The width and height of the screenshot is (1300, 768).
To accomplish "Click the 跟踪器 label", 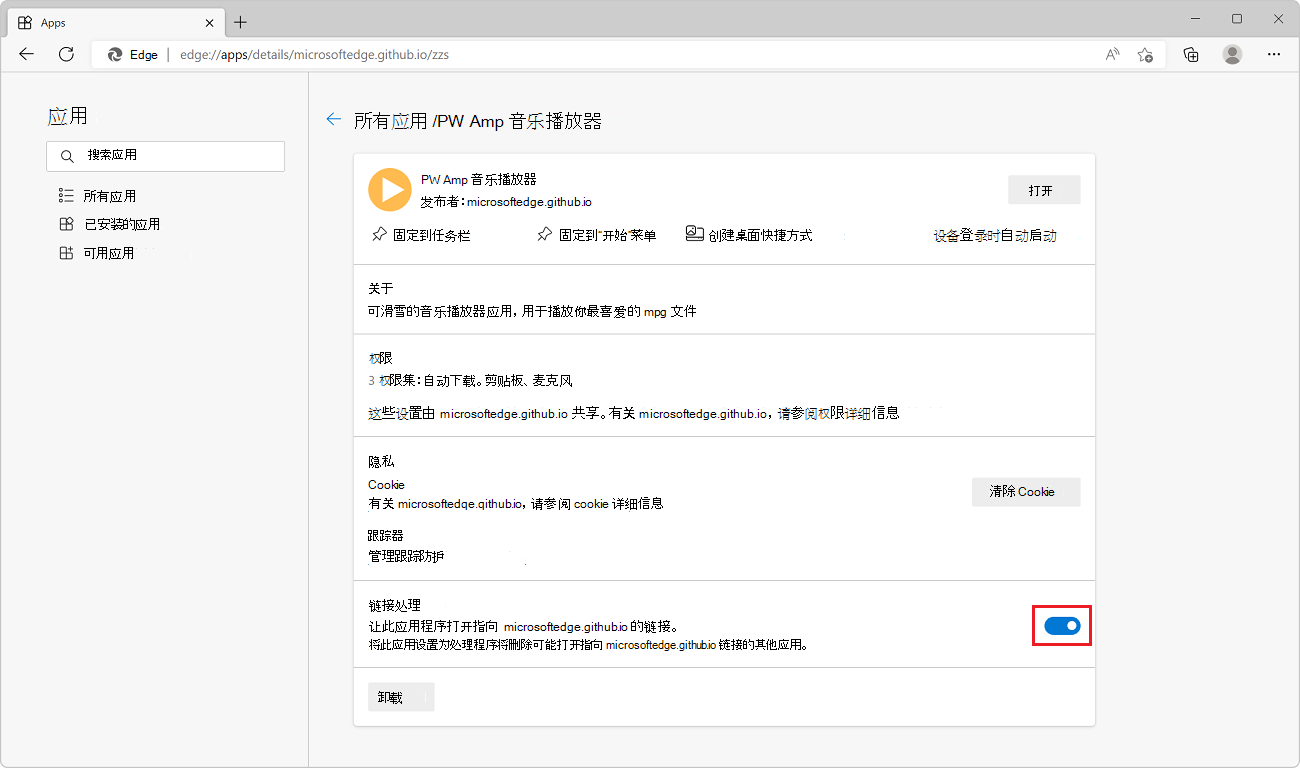I will 385,536.
